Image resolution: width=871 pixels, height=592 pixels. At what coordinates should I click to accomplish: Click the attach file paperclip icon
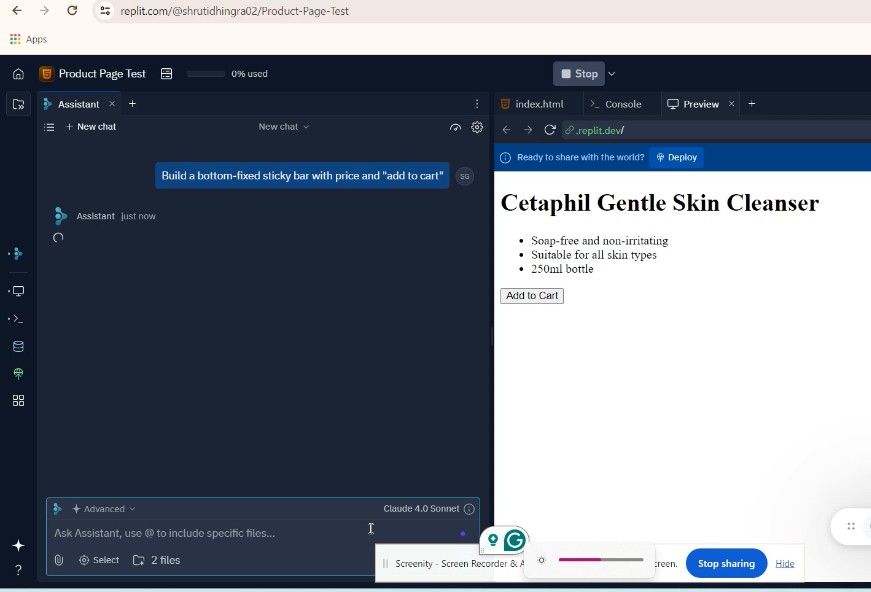[x=59, y=560]
